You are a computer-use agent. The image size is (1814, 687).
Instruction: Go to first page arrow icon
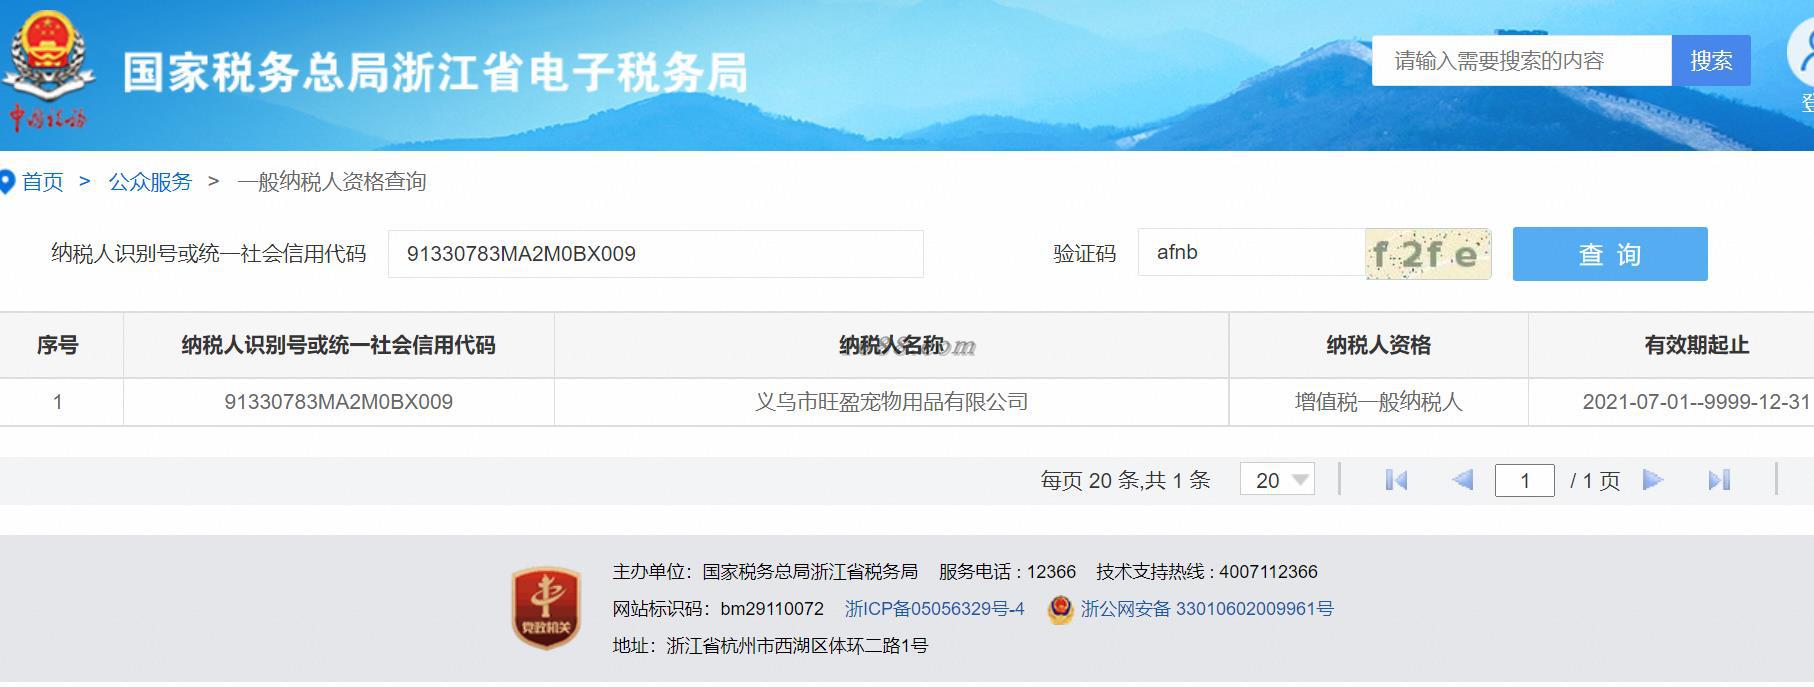point(1396,480)
